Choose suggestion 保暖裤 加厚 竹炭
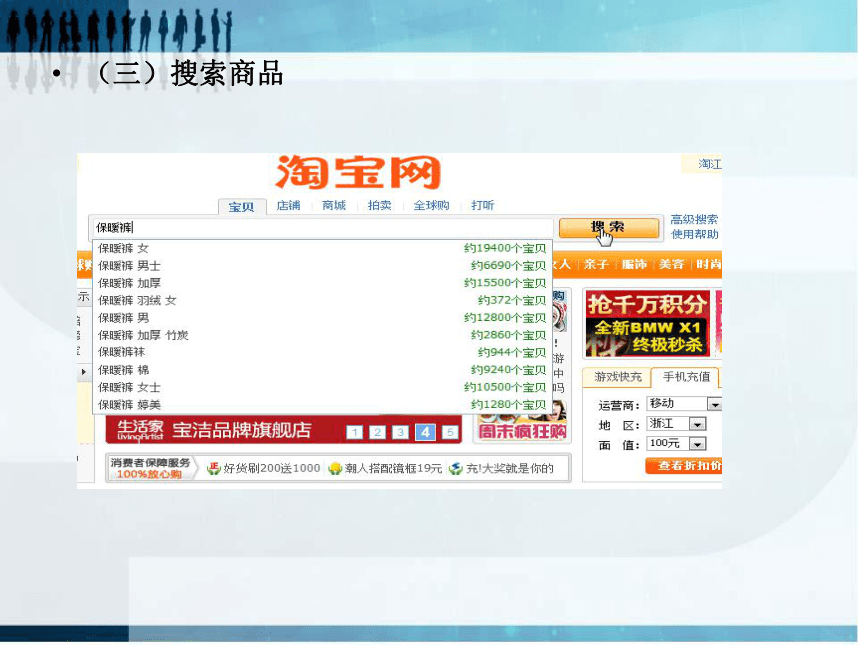The image size is (860, 645). tap(322, 336)
